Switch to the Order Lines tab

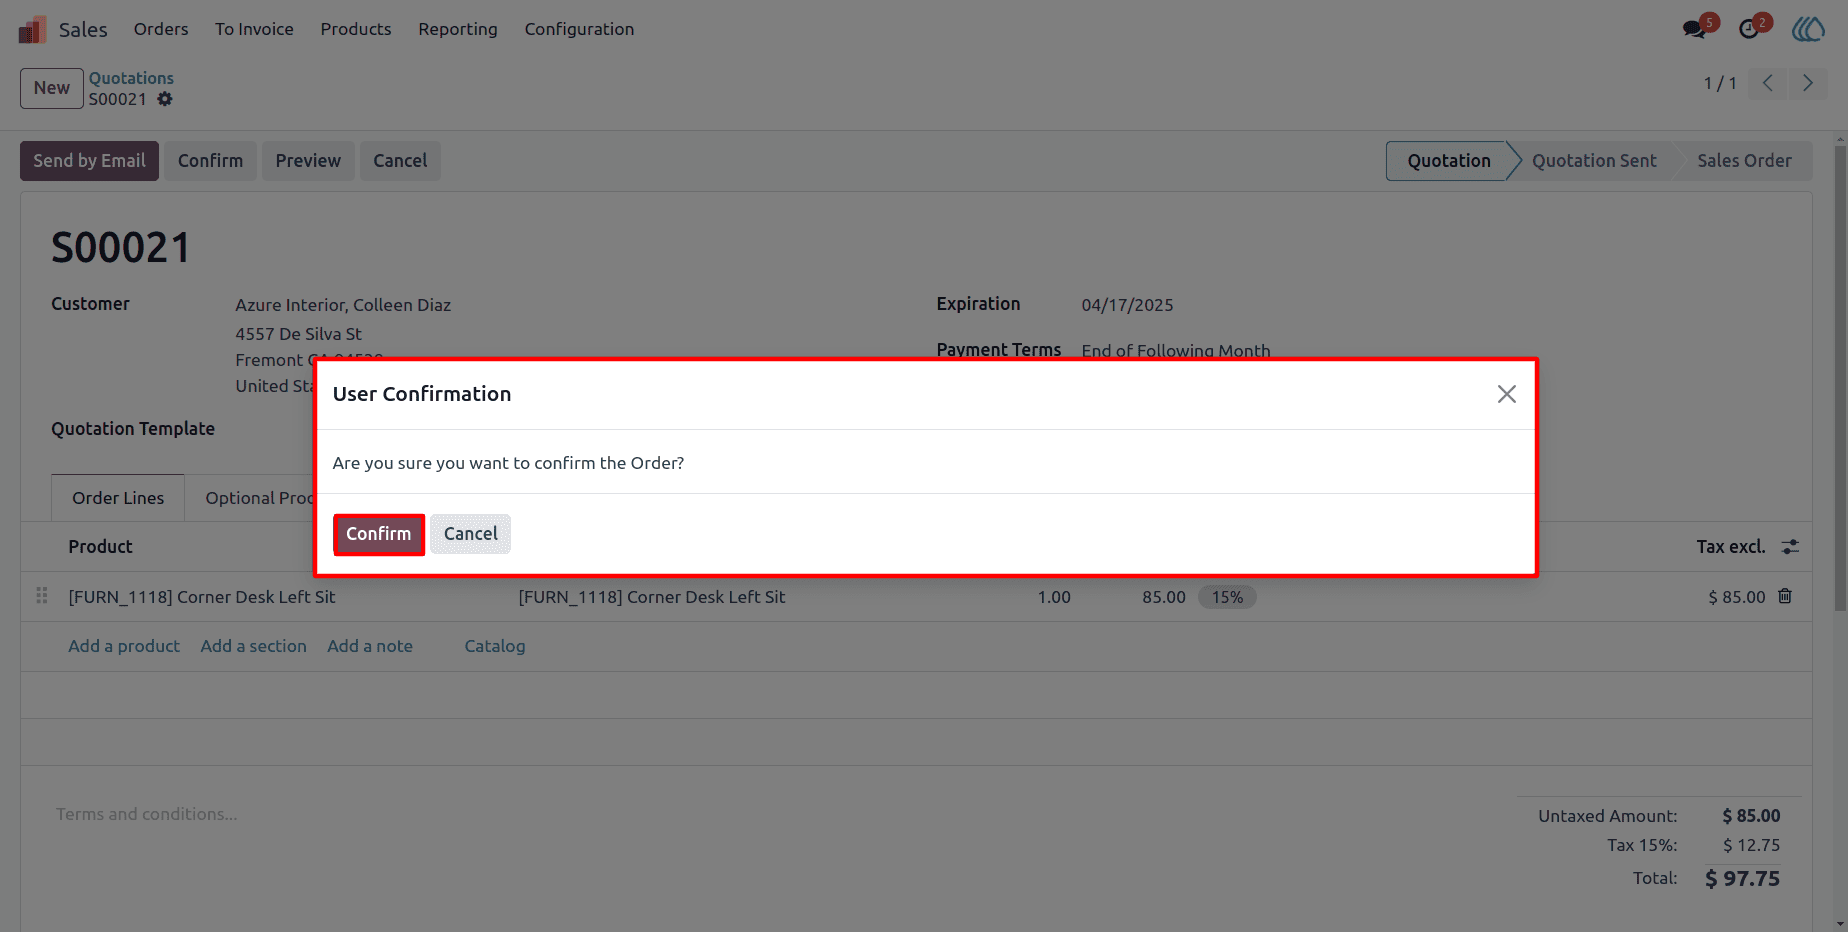tap(118, 498)
